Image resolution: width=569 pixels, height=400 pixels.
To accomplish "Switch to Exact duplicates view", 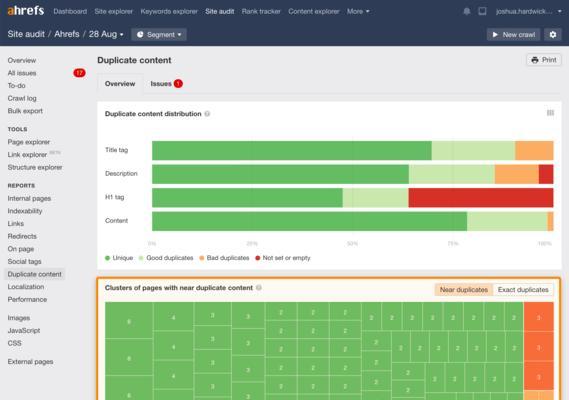I will 523,290.
